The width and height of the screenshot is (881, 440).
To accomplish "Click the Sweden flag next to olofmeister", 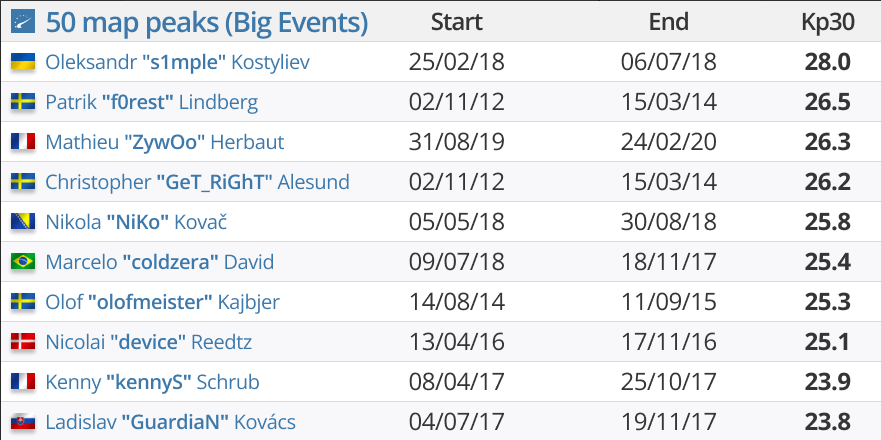I will pyautogui.click(x=23, y=302).
